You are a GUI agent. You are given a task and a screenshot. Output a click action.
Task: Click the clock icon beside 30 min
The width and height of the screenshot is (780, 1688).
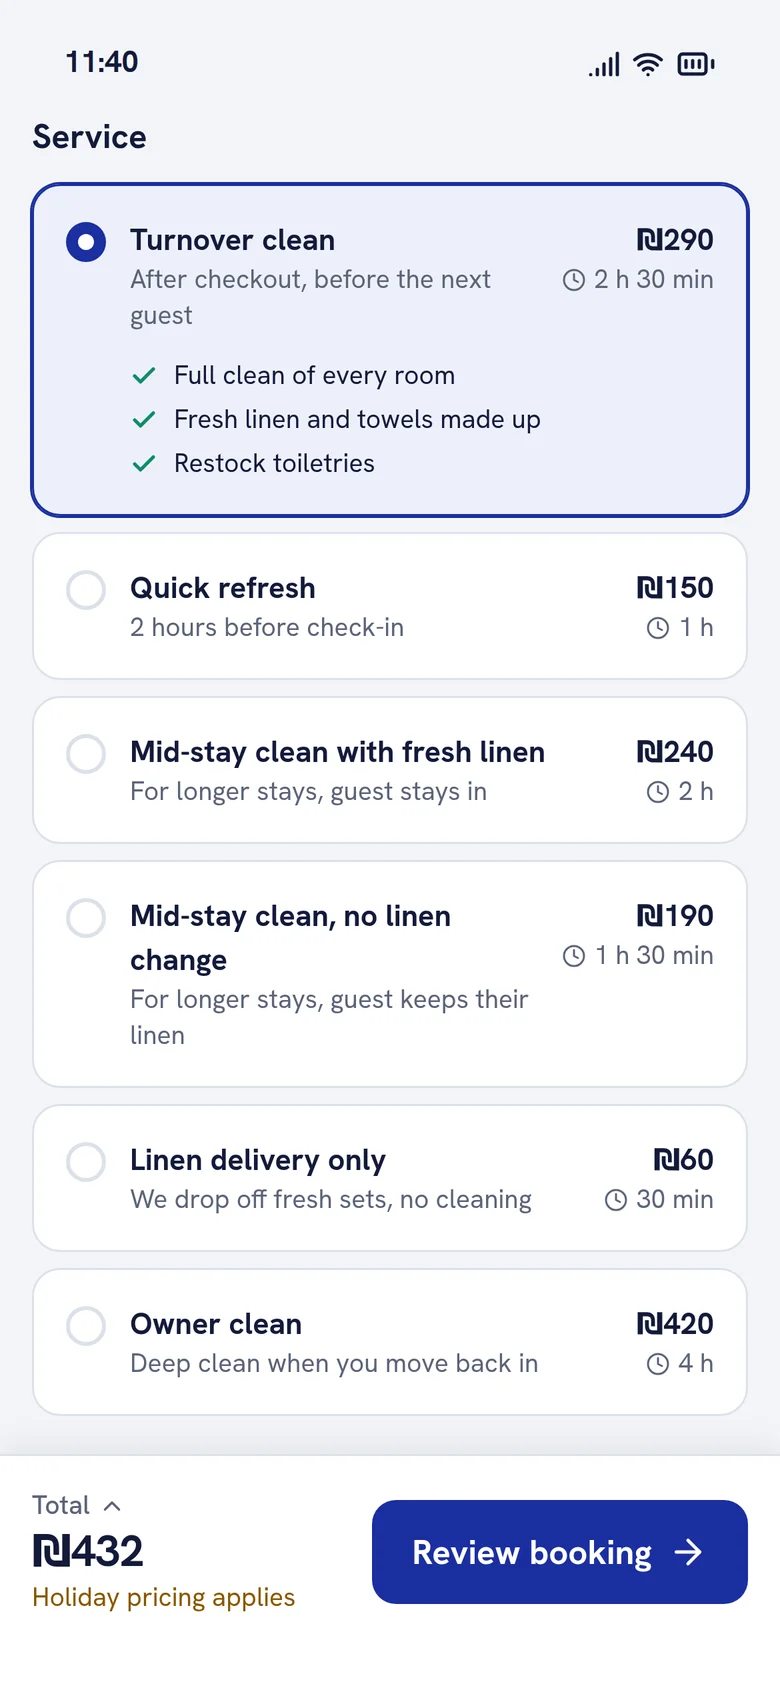(x=616, y=1200)
